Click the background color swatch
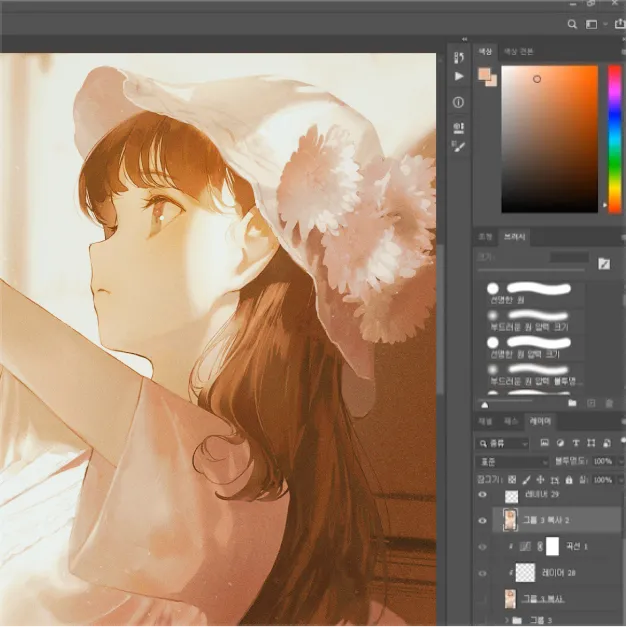The width and height of the screenshot is (626, 627). pyautogui.click(x=493, y=82)
